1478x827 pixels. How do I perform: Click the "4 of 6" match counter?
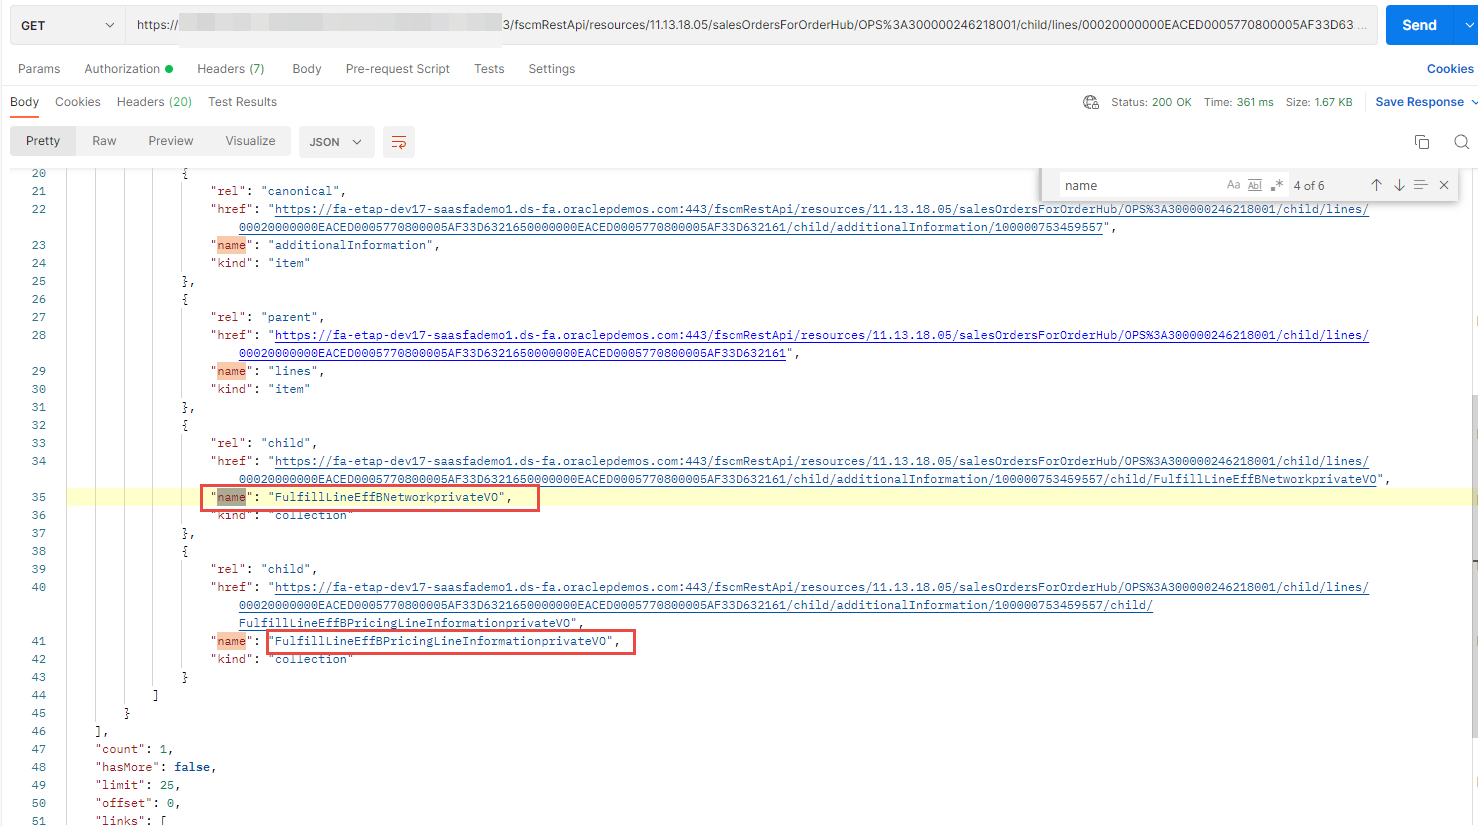coord(1308,186)
